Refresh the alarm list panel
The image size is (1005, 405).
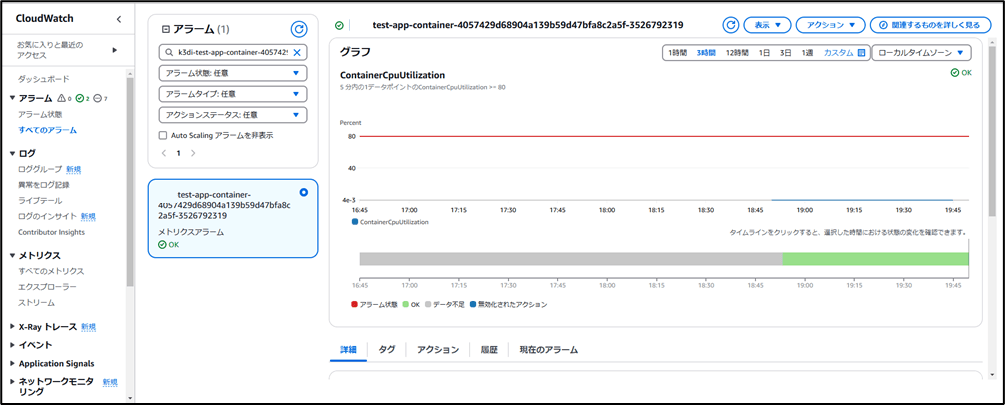pyautogui.click(x=299, y=29)
